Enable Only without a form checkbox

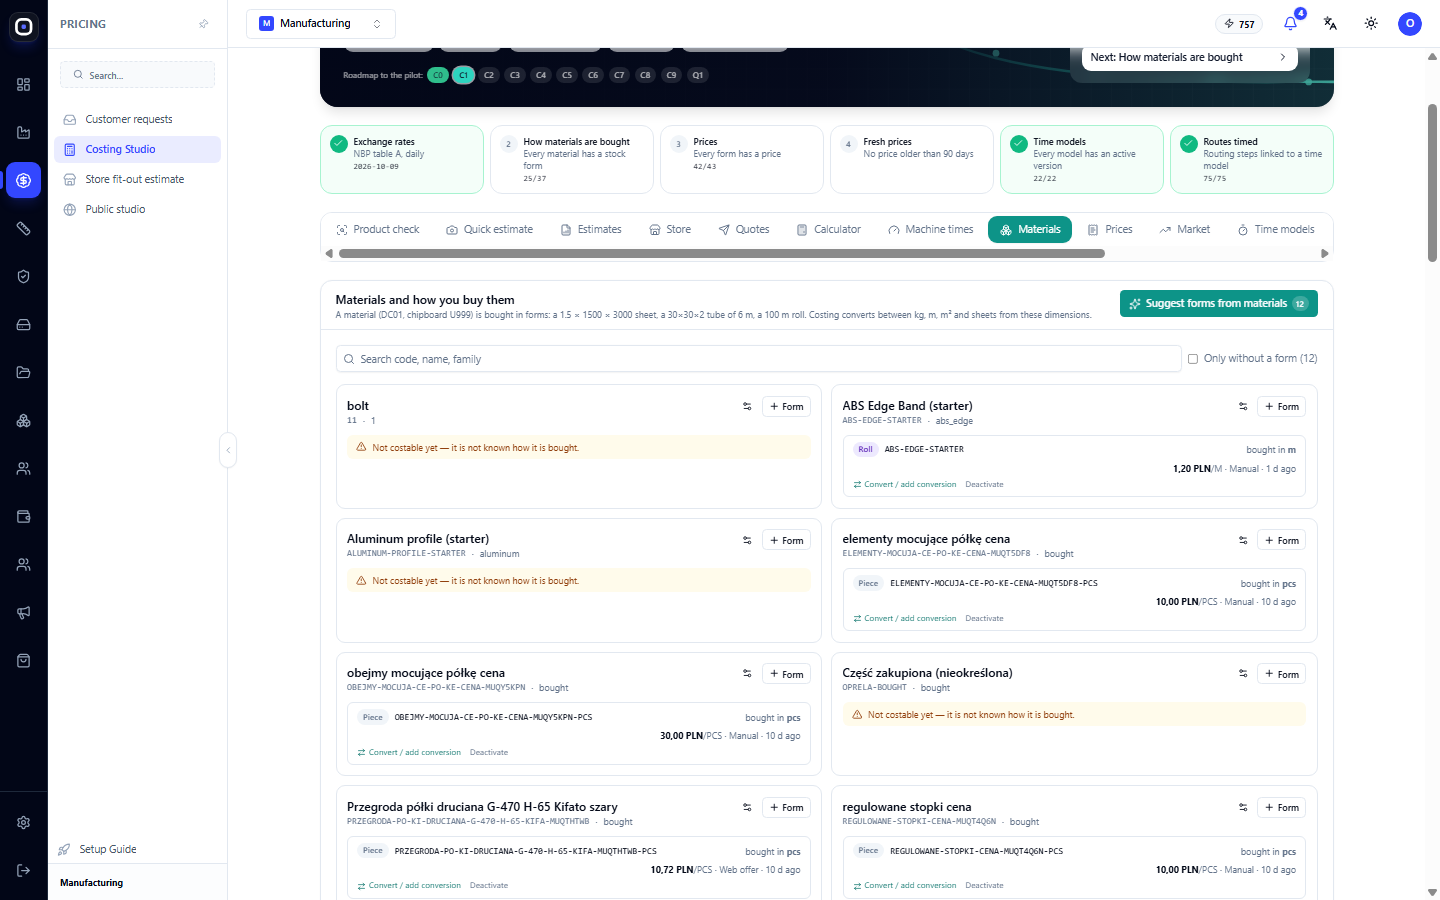click(1193, 359)
